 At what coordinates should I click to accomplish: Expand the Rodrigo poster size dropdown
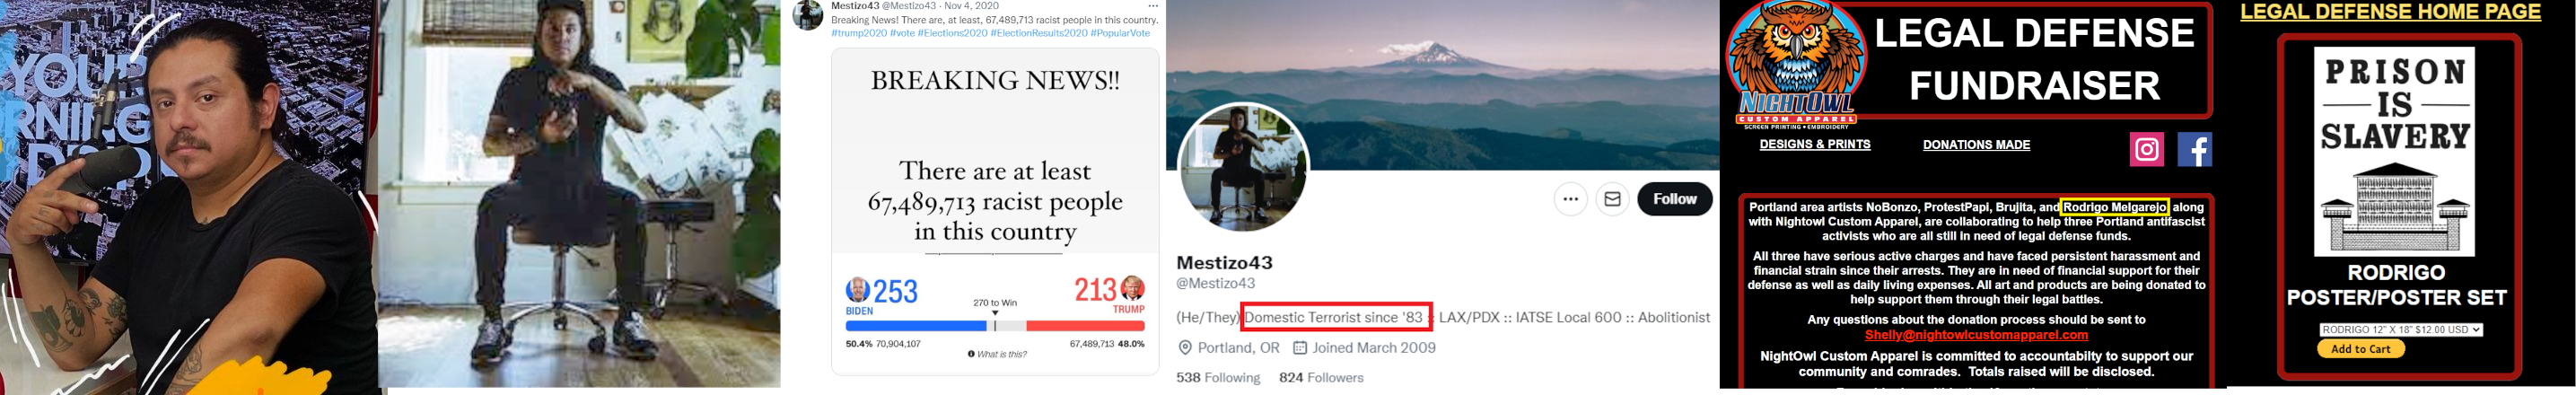click(2400, 329)
